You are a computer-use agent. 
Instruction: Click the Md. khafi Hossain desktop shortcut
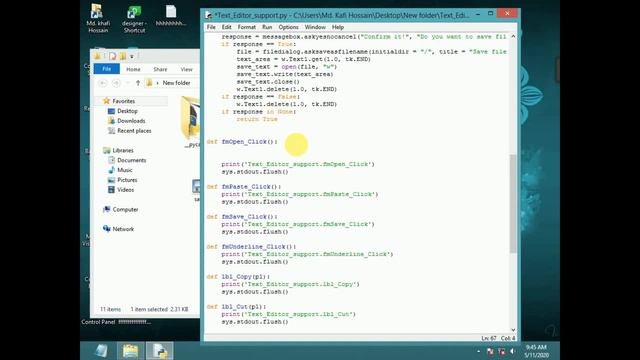click(x=98, y=18)
